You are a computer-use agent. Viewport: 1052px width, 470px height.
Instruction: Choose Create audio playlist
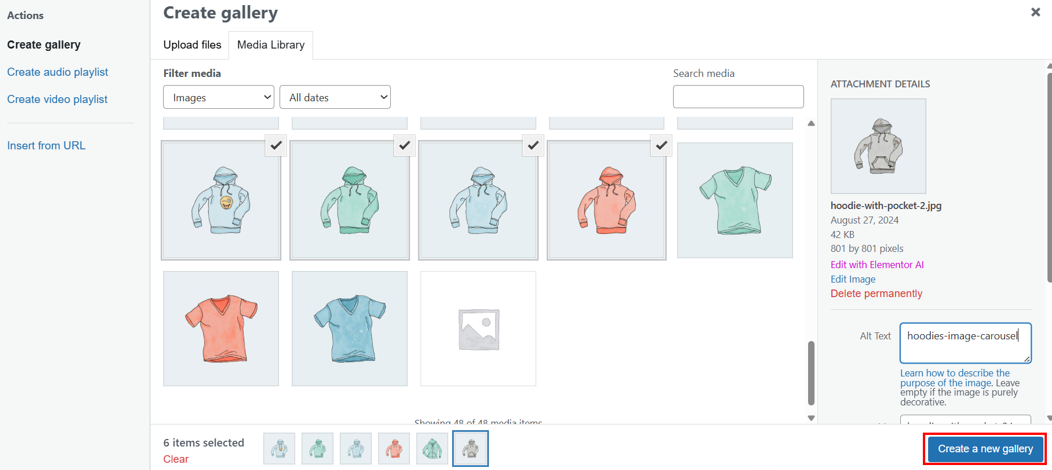tap(58, 72)
